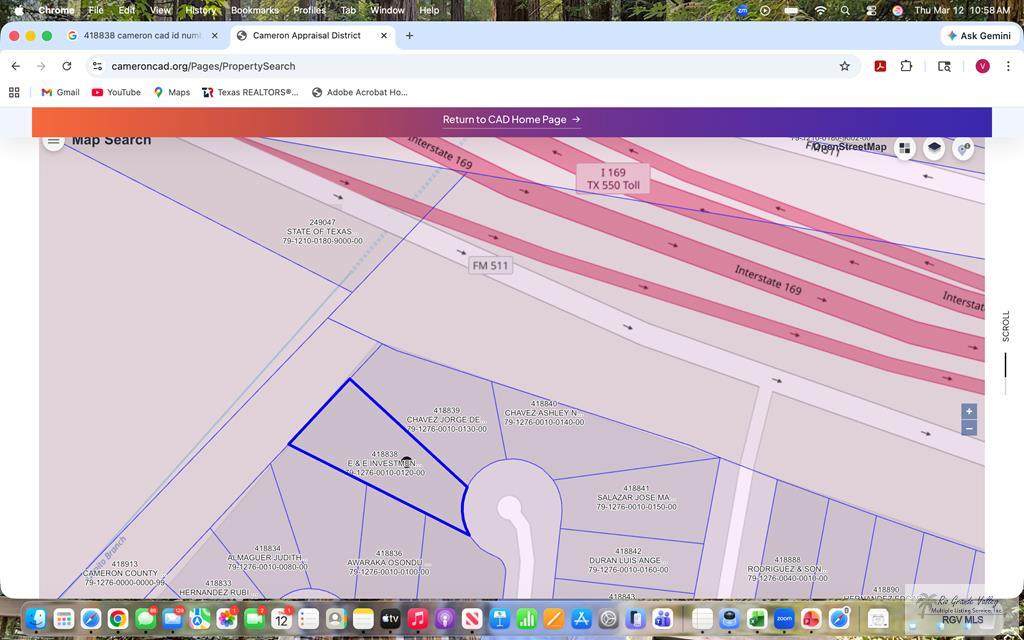The height and width of the screenshot is (640, 1024).
Task: Open the Maps bookmark
Action: 172,92
